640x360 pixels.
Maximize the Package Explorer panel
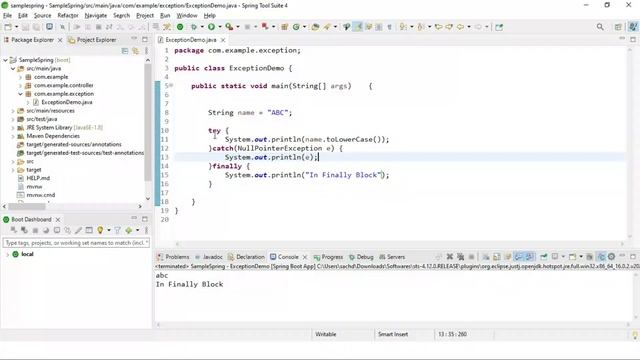144,39
